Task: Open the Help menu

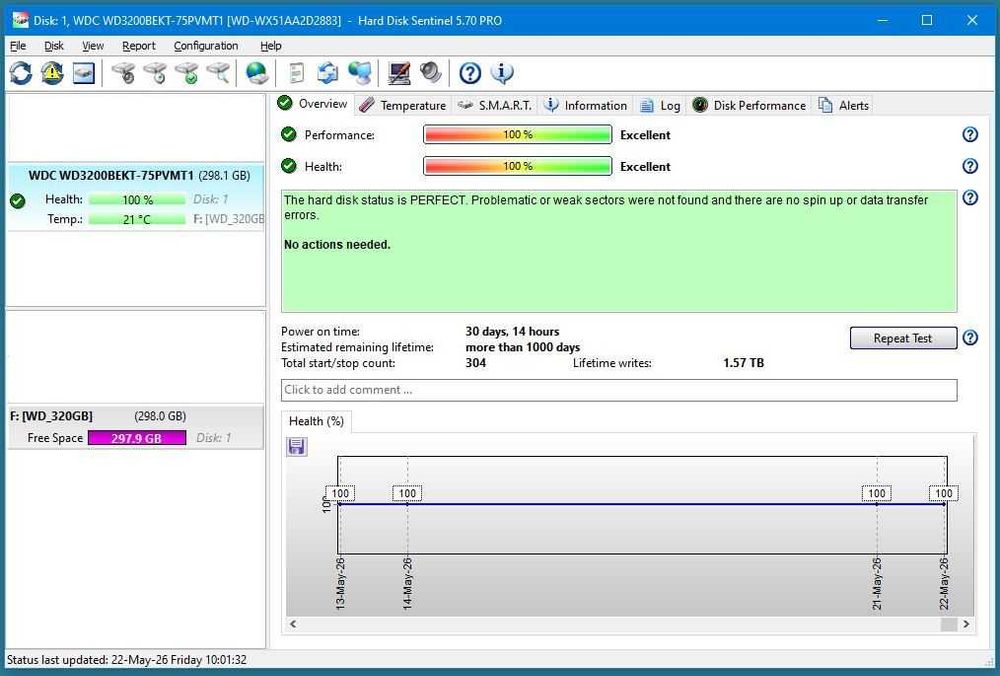Action: pyautogui.click(x=270, y=46)
